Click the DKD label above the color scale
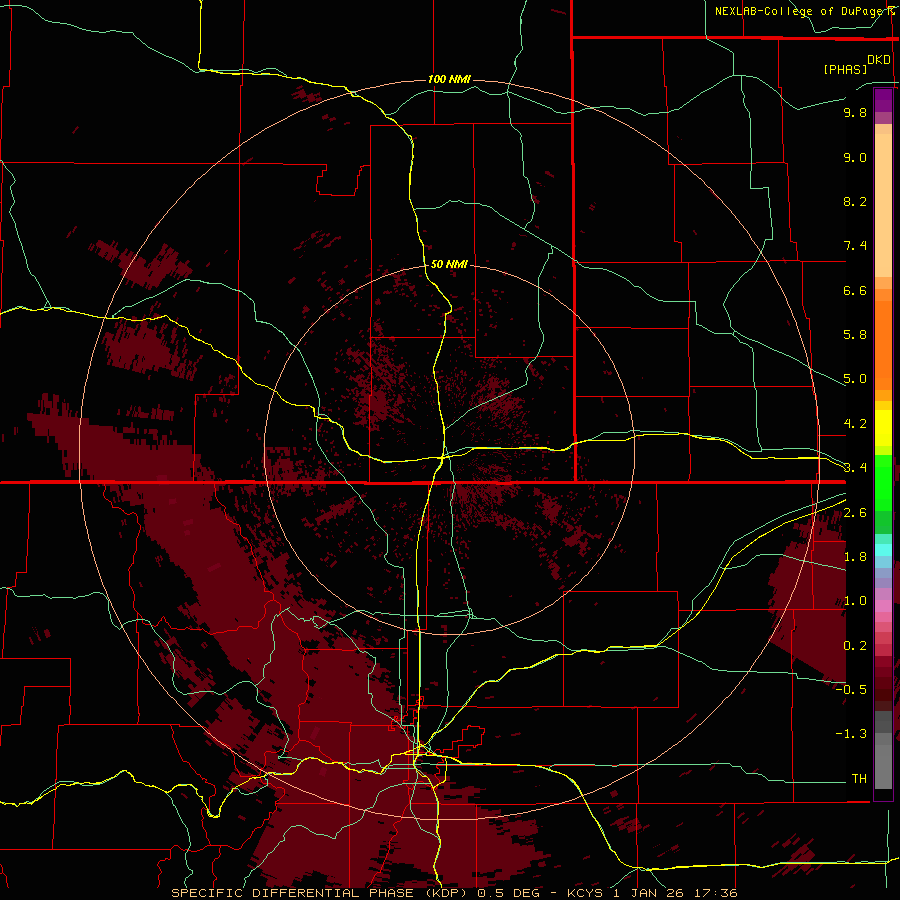Viewport: 900px width, 900px height. (x=879, y=60)
